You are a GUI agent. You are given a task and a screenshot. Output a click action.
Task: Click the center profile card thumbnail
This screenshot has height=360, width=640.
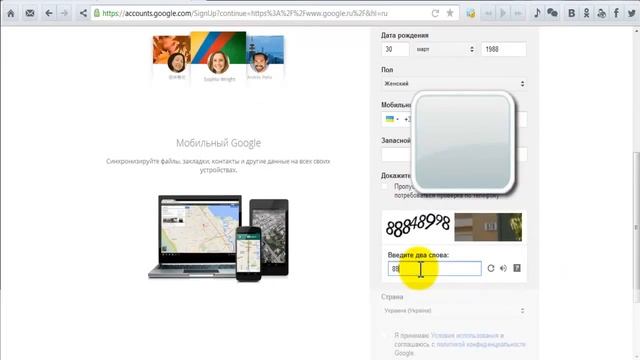coord(218,57)
